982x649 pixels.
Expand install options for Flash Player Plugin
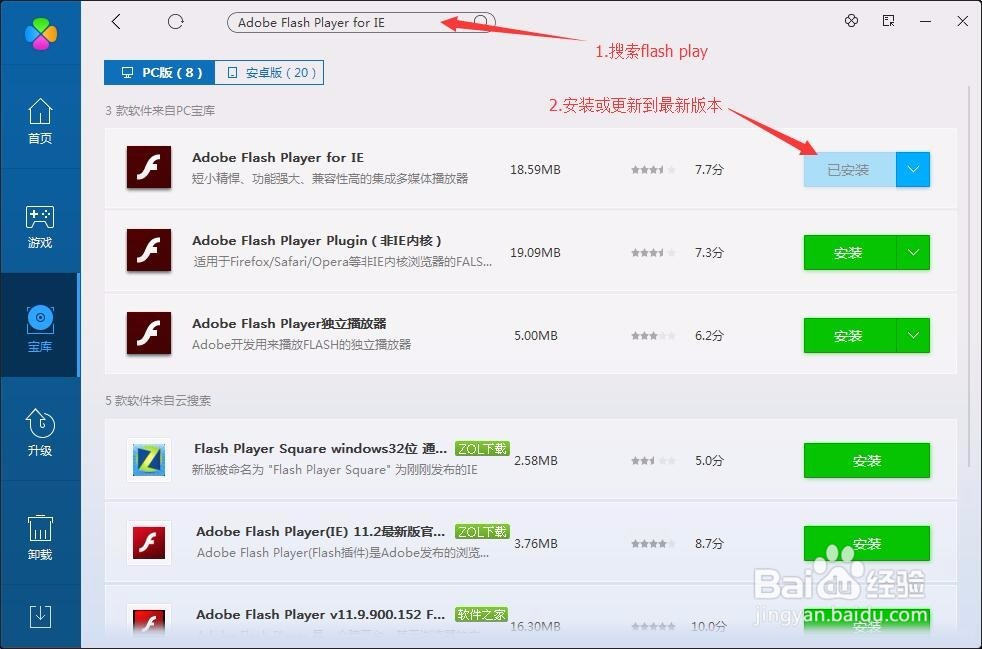pos(913,252)
